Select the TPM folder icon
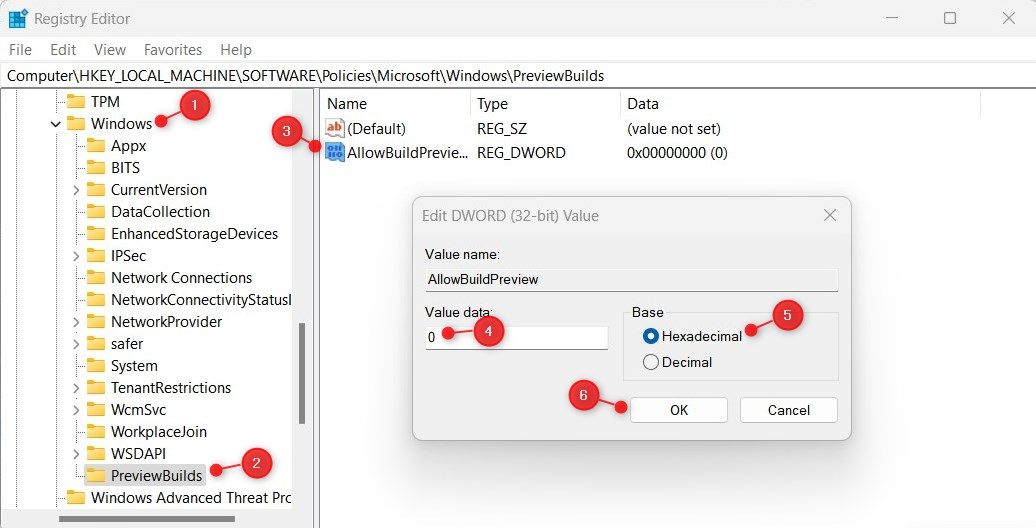The image size is (1036, 528). [76, 102]
